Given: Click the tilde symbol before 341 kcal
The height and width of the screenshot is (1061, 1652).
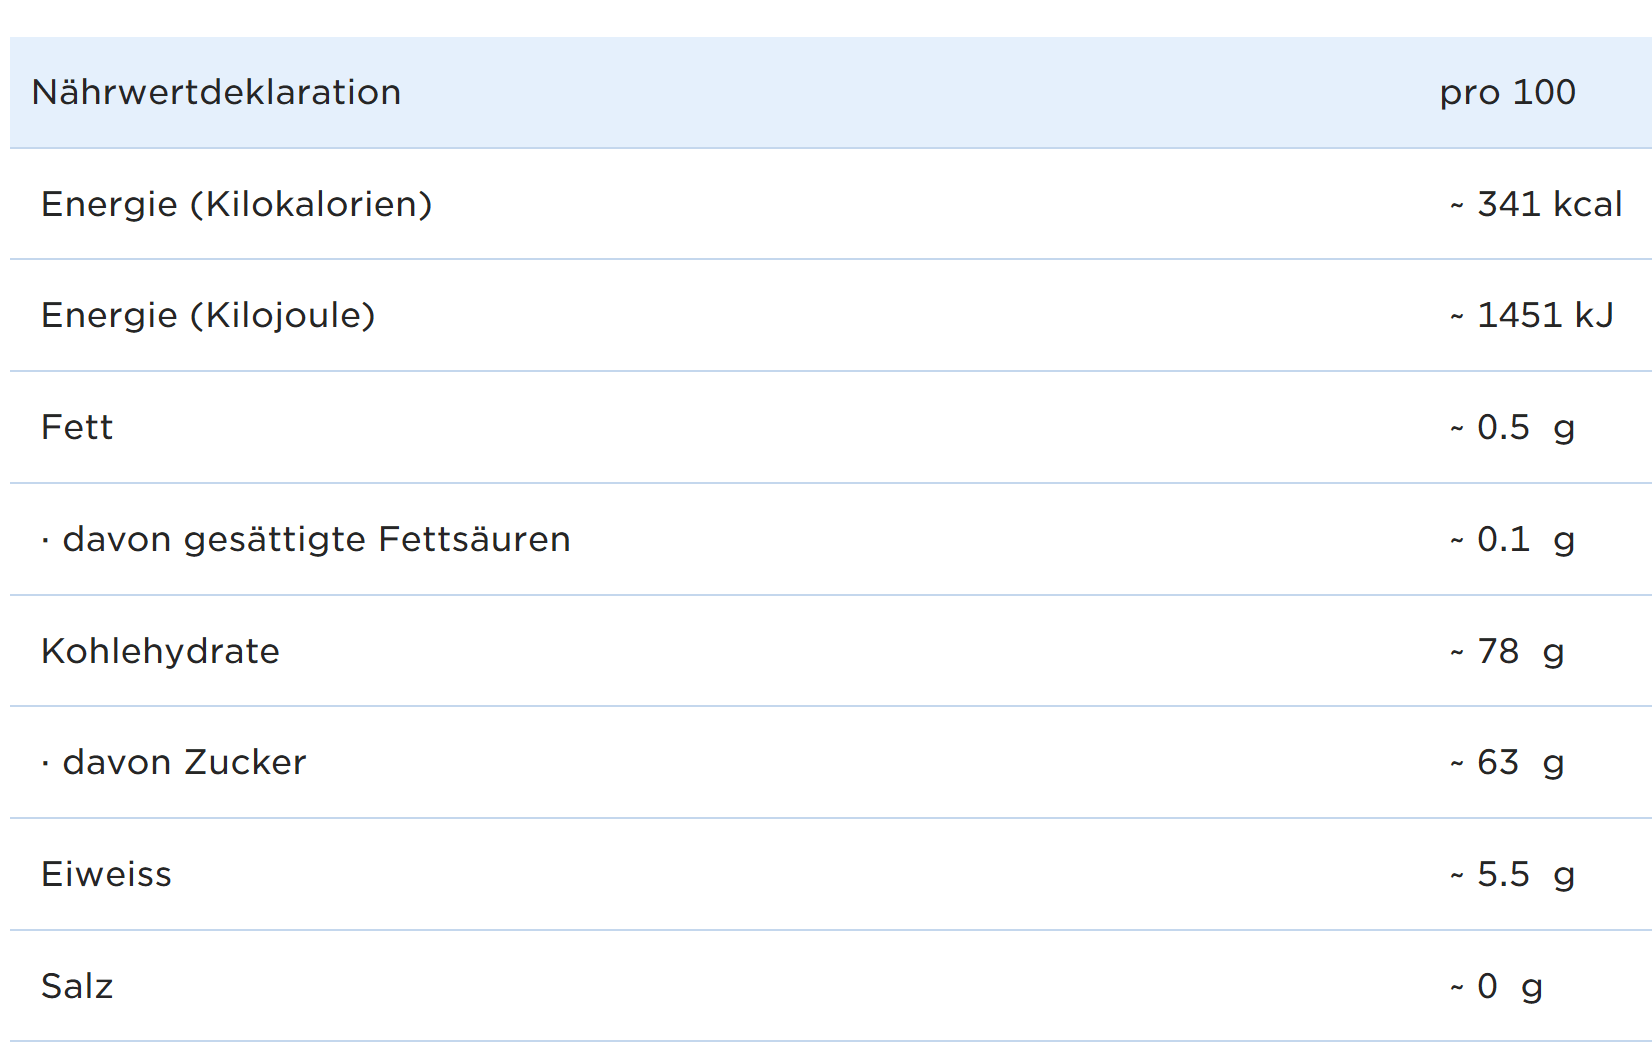Looking at the screenshot, I should tap(1457, 206).
